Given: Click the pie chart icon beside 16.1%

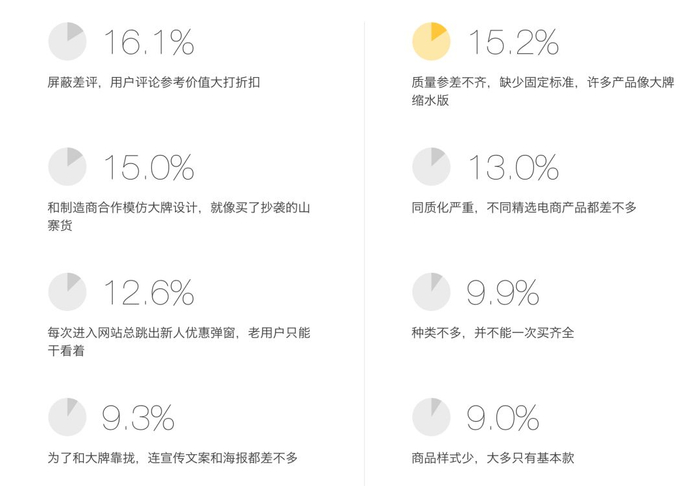Looking at the screenshot, I should (67, 42).
